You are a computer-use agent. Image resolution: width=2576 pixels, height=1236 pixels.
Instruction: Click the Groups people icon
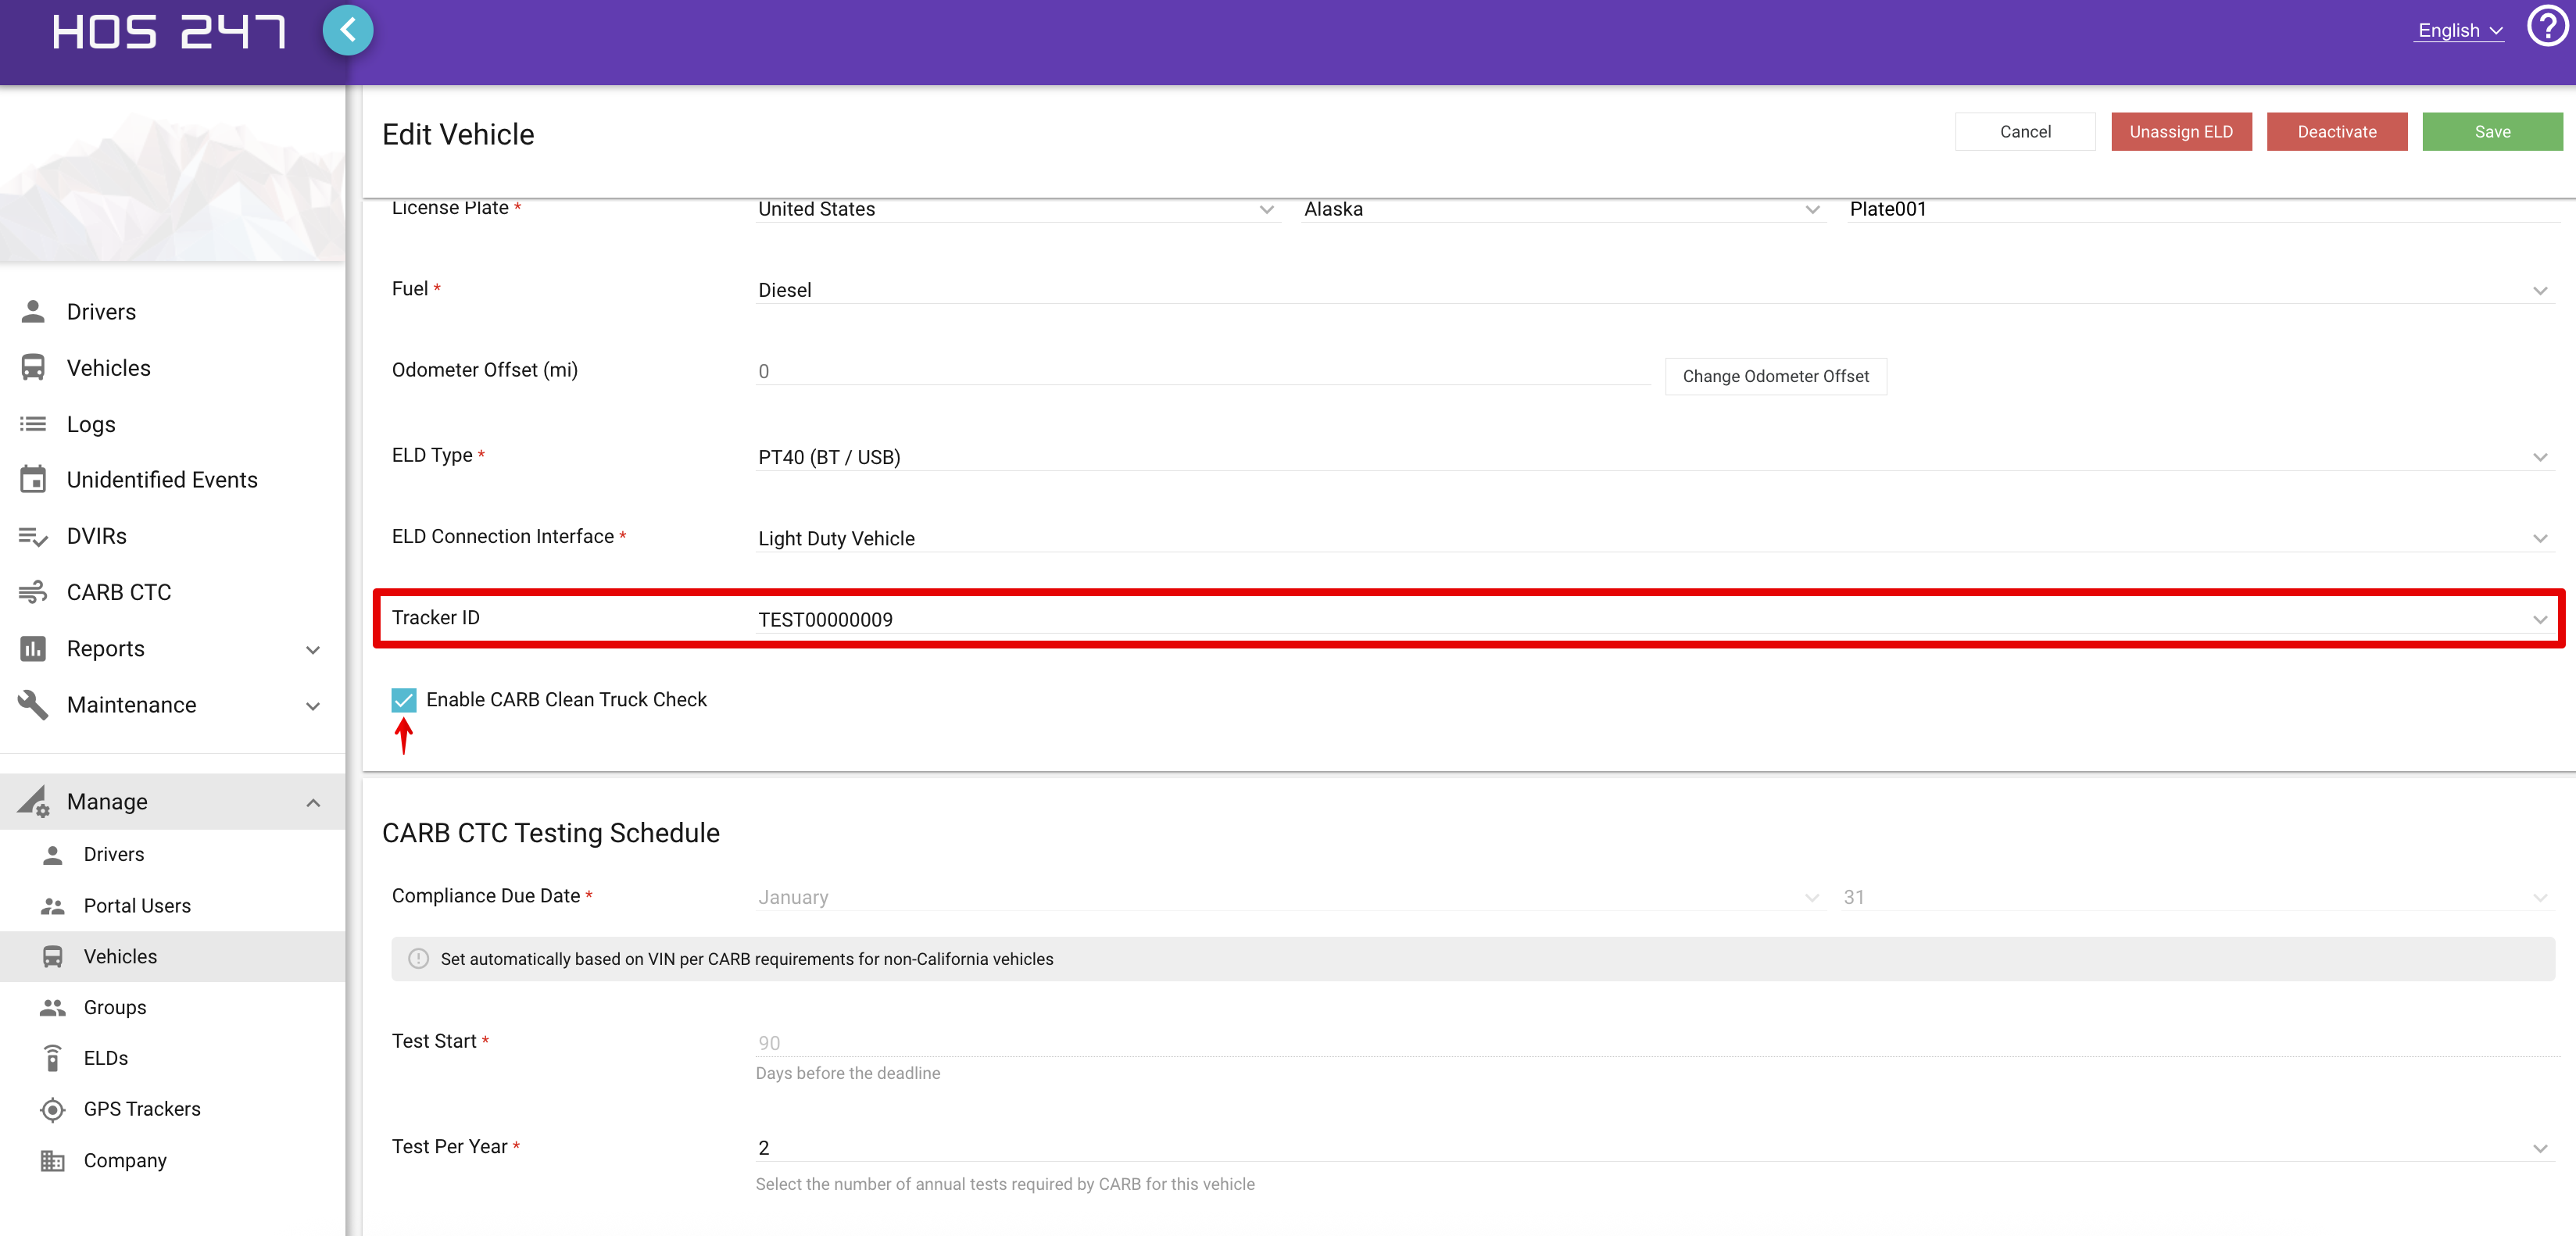pyautogui.click(x=53, y=1007)
